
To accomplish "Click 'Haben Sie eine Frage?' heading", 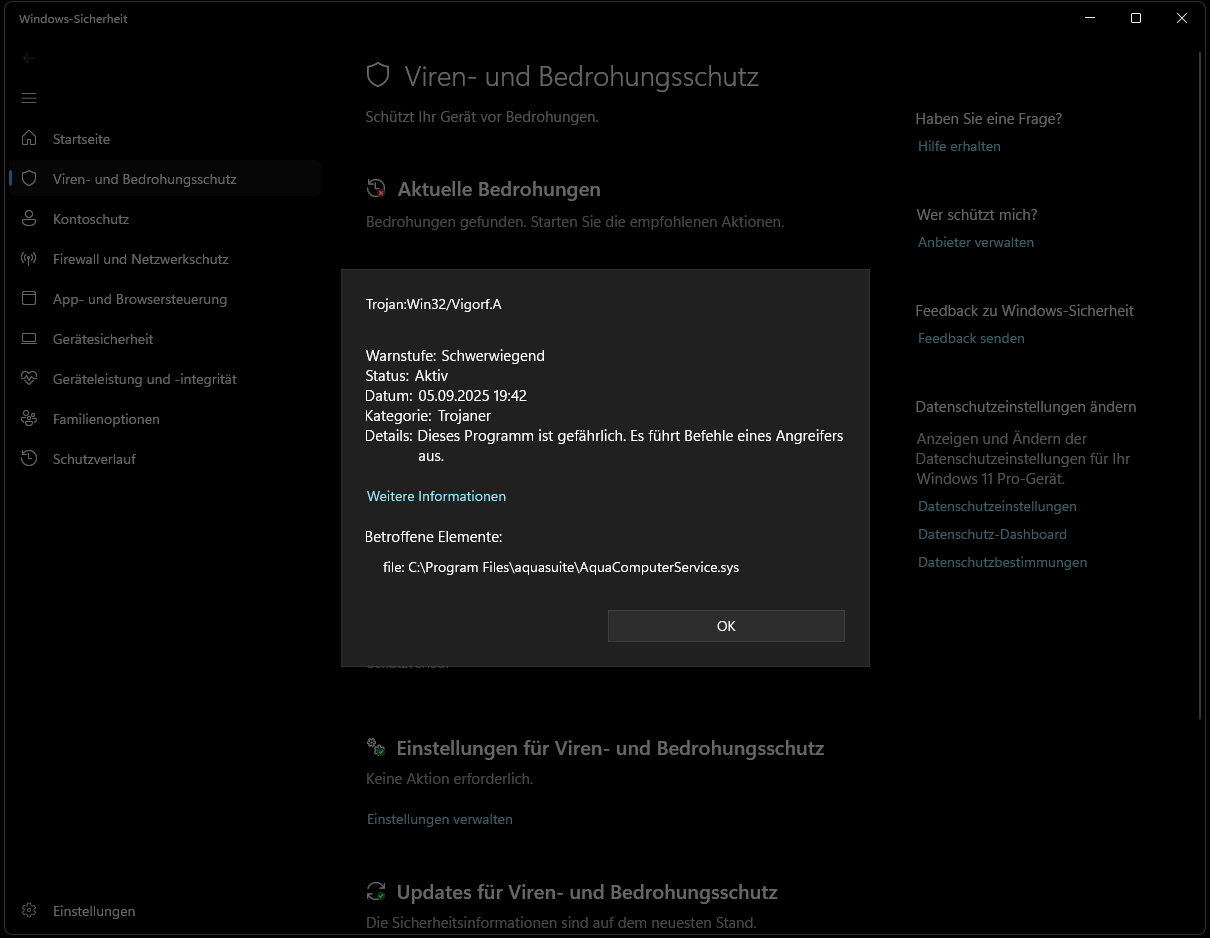I will 988,118.
